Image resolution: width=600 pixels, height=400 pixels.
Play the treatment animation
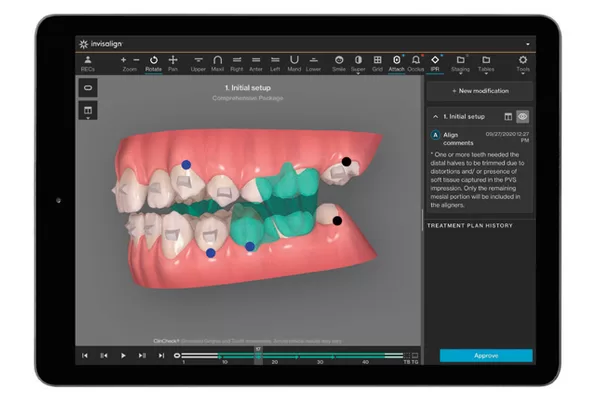coord(123,356)
